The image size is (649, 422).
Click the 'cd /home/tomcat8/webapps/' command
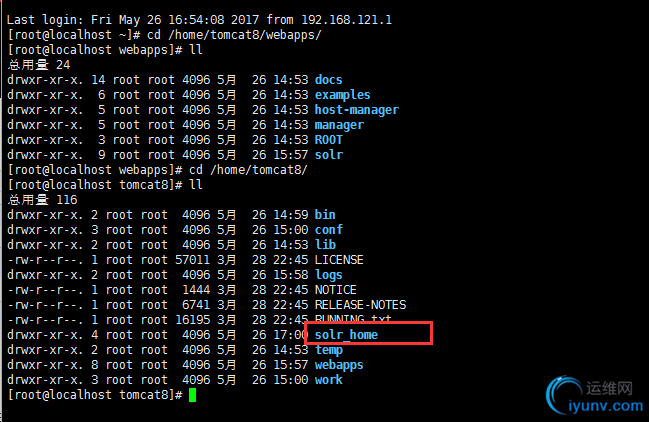click(234, 35)
